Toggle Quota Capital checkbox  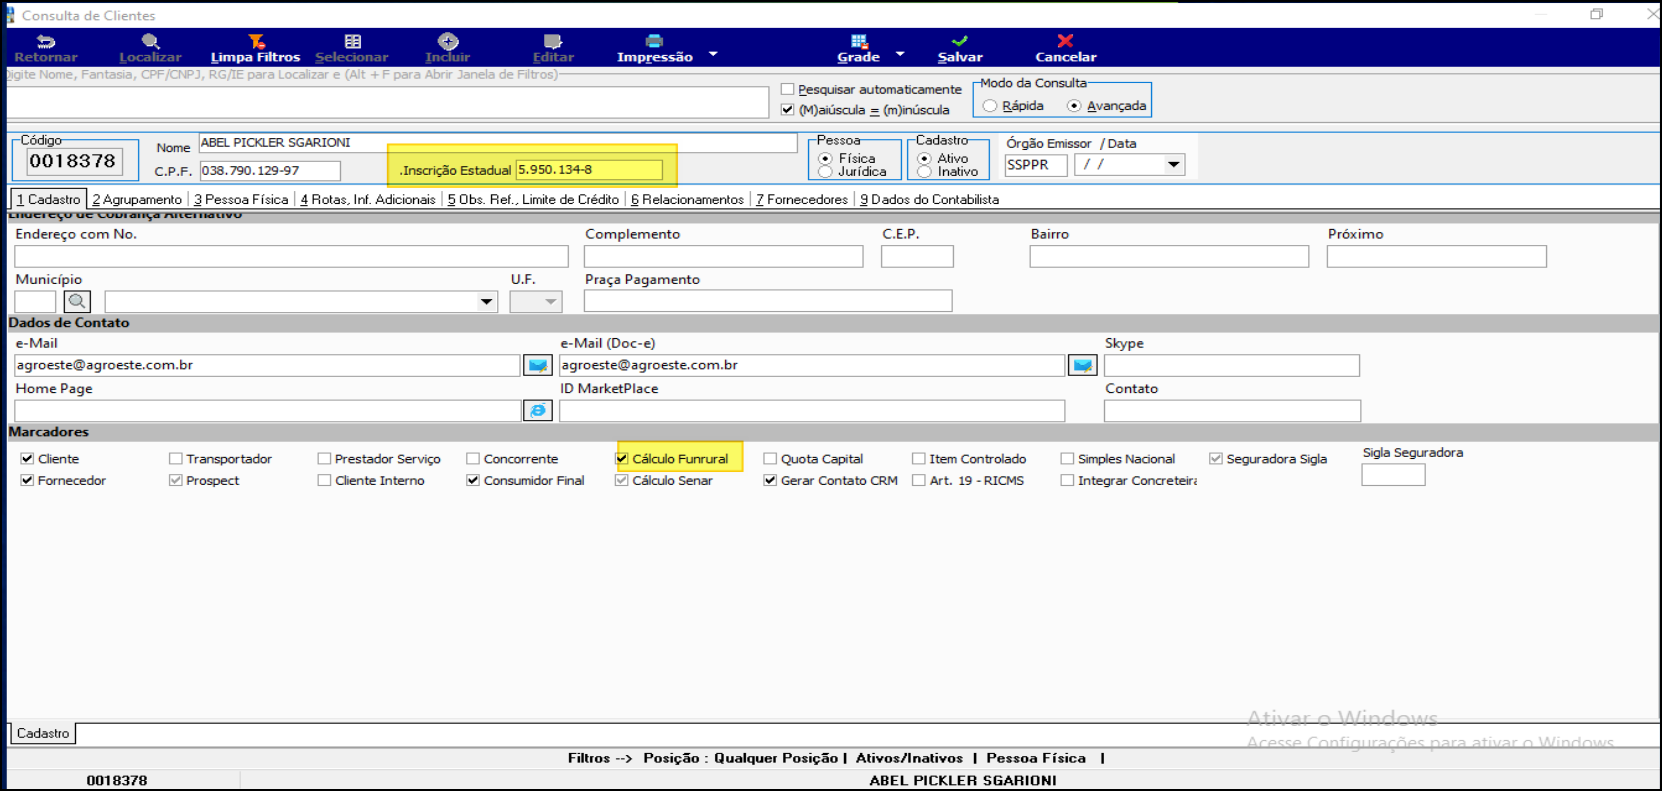coord(770,459)
